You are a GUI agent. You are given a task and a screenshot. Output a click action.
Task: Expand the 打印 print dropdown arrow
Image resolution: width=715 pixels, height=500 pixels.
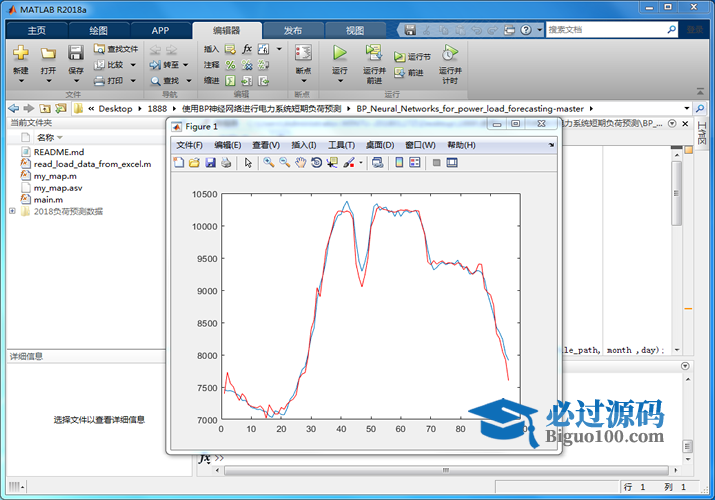point(133,81)
